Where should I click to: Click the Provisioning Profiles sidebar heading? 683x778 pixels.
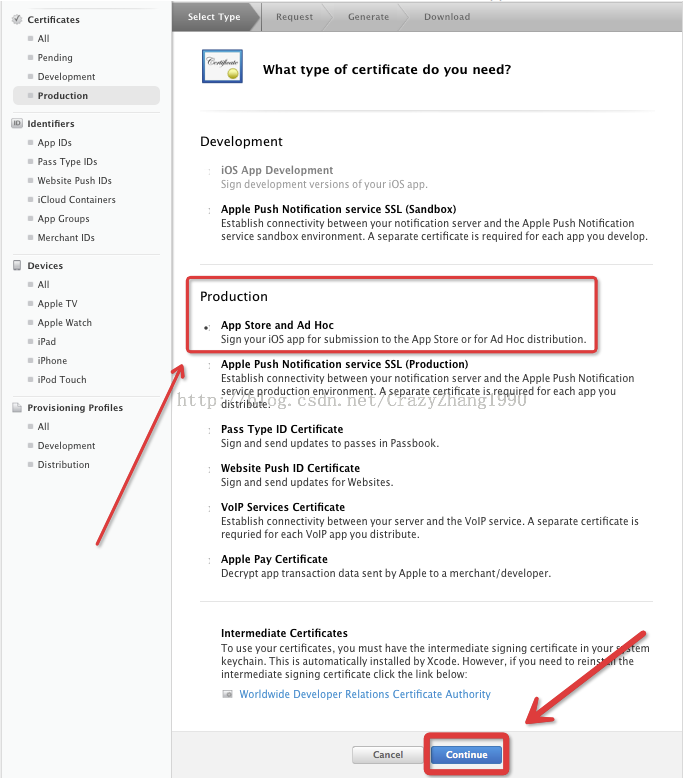click(x=75, y=407)
